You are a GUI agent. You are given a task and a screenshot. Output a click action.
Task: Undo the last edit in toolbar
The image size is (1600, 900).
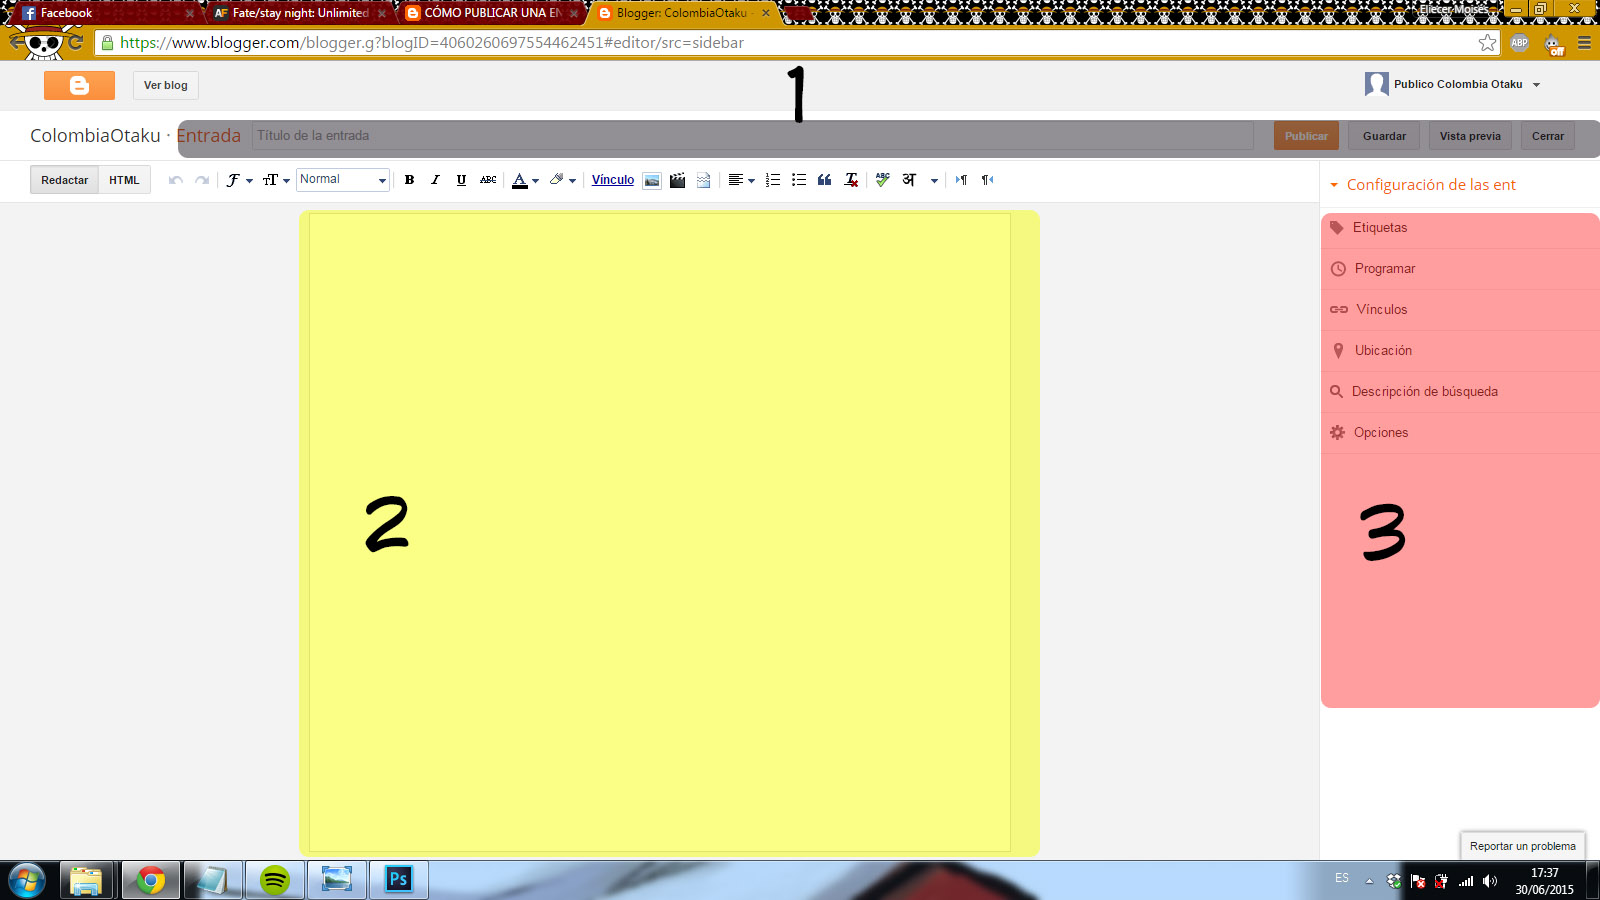[176, 180]
